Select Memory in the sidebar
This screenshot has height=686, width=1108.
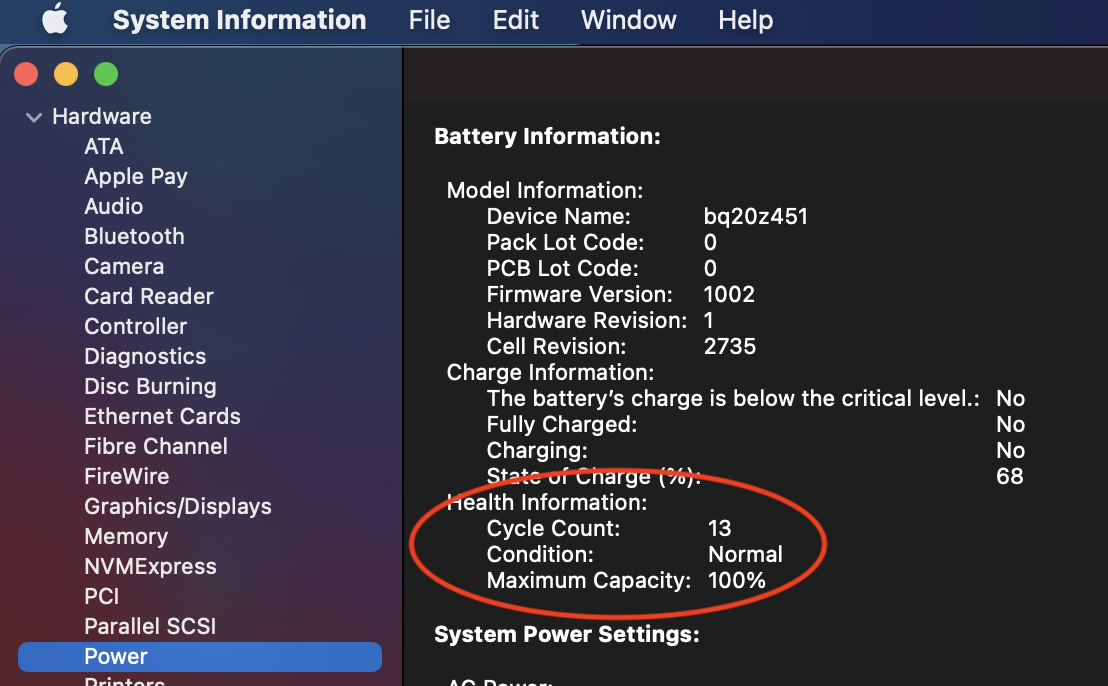(x=126, y=537)
